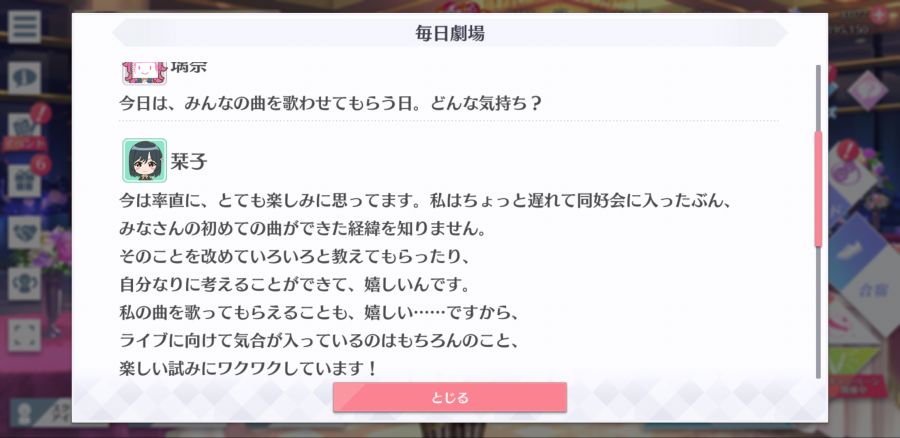Open the pink diamond icon at top right

(867, 90)
